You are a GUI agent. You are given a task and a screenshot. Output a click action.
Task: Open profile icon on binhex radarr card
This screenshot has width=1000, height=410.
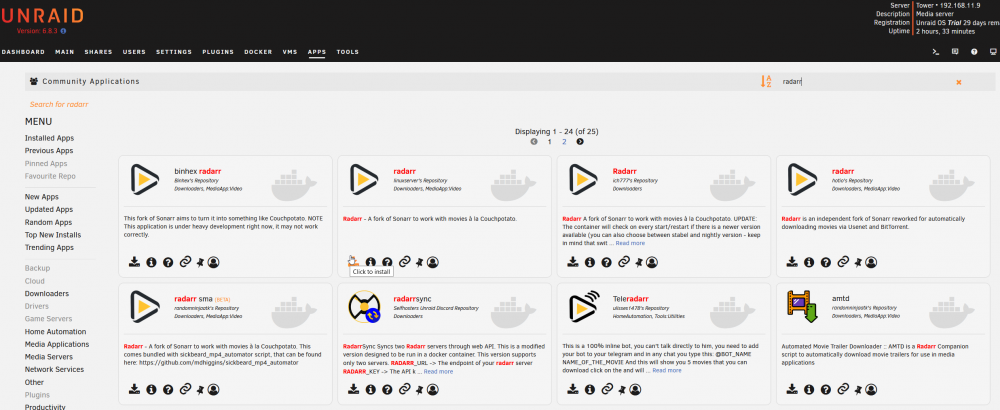(214, 262)
